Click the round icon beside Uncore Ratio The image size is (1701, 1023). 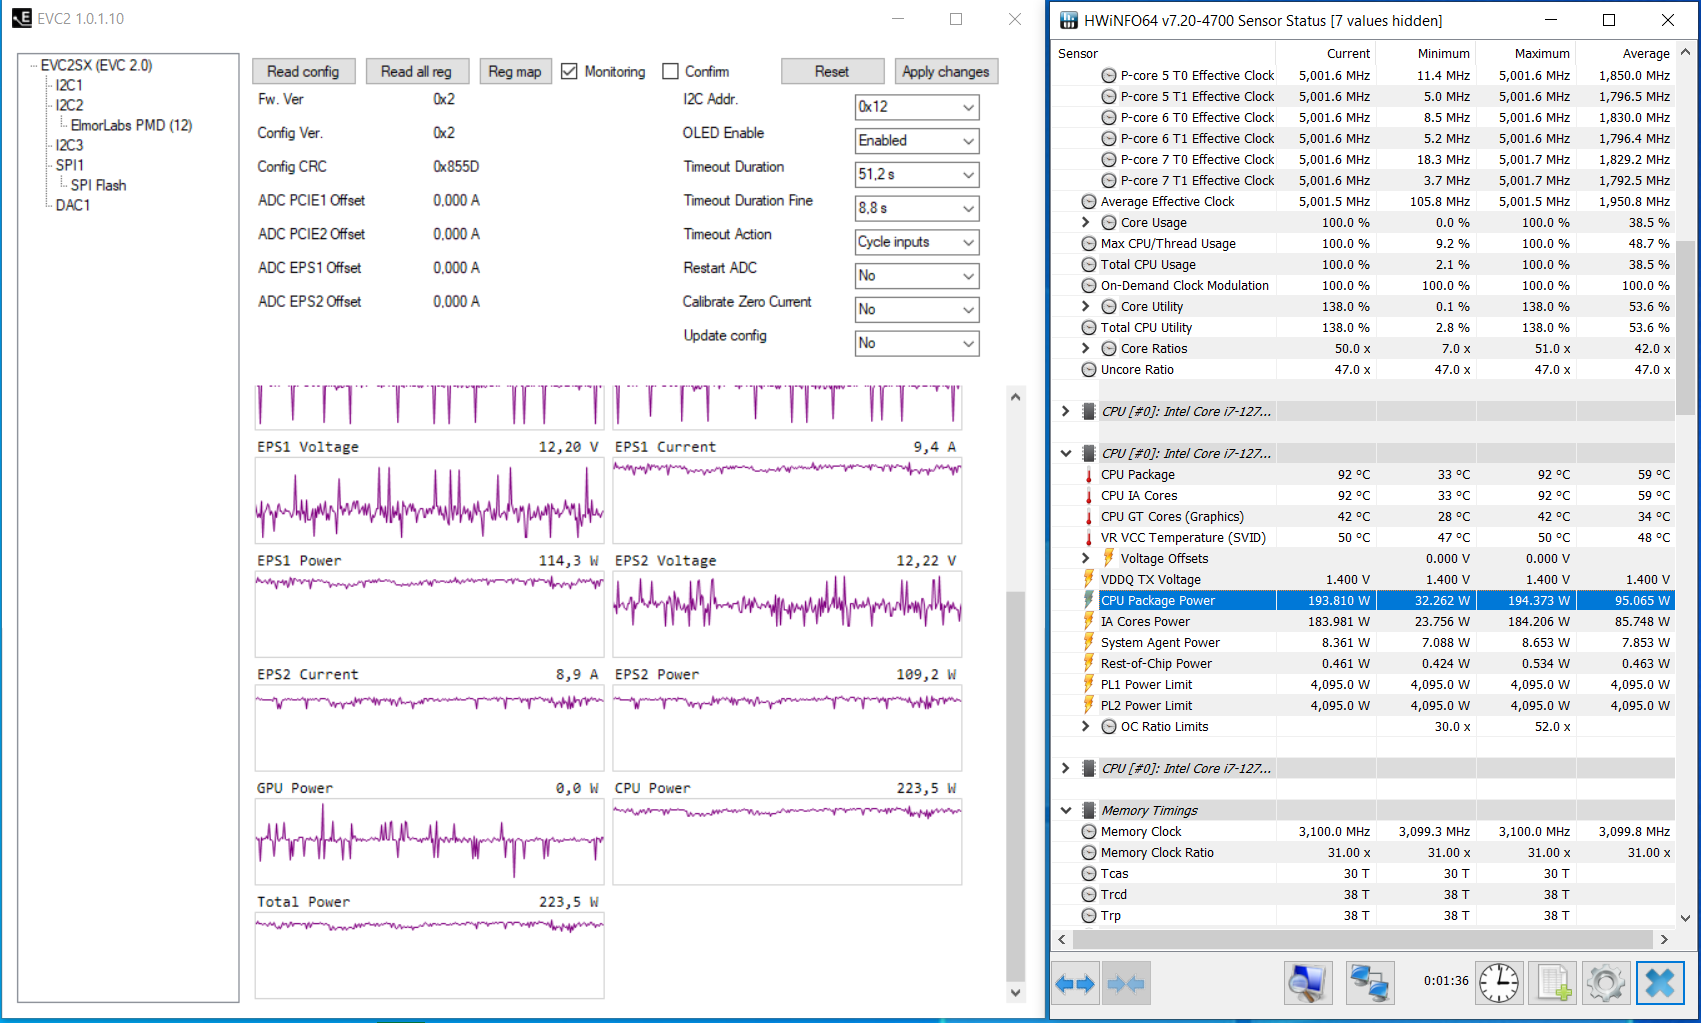1089,370
